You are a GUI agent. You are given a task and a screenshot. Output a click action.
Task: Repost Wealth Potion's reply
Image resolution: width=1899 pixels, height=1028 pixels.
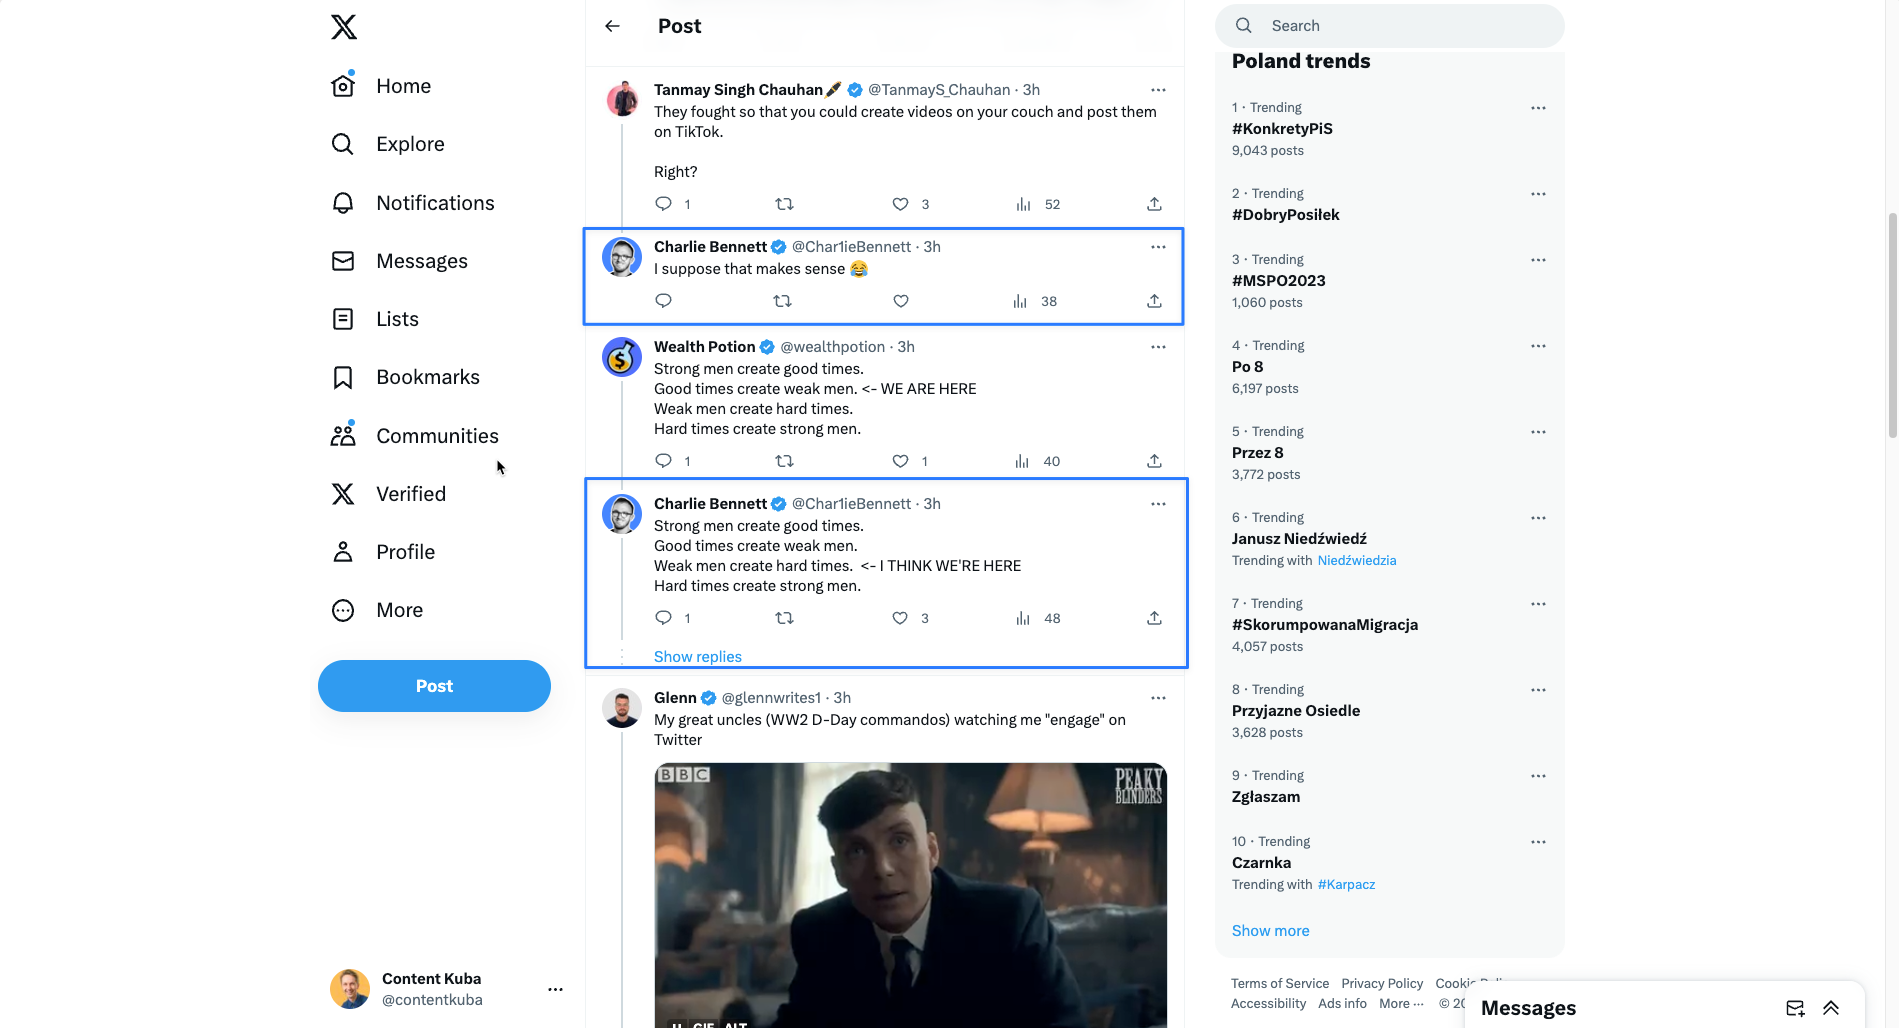tap(784, 461)
